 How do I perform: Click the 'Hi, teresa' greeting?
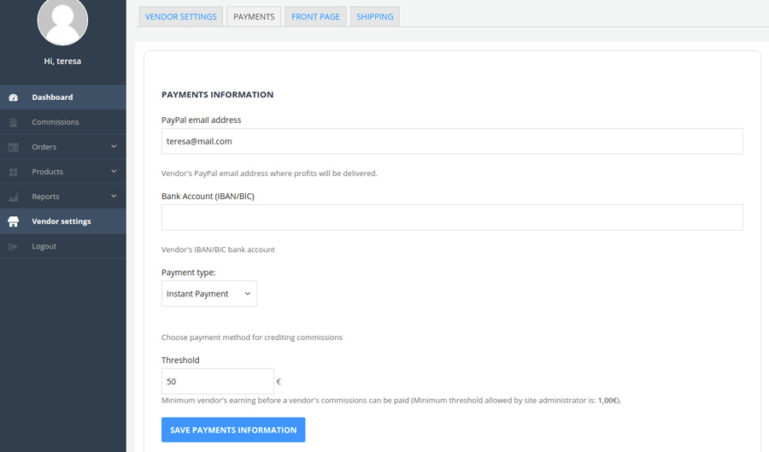tap(62, 61)
